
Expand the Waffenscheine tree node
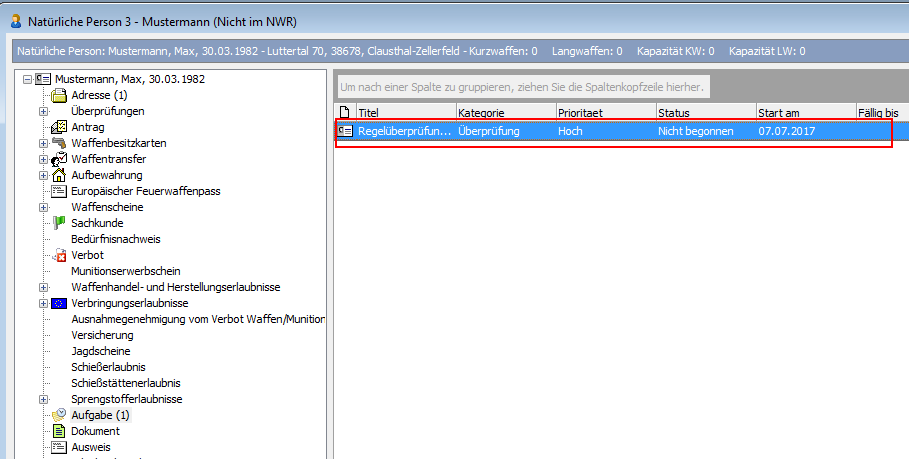click(x=43, y=207)
